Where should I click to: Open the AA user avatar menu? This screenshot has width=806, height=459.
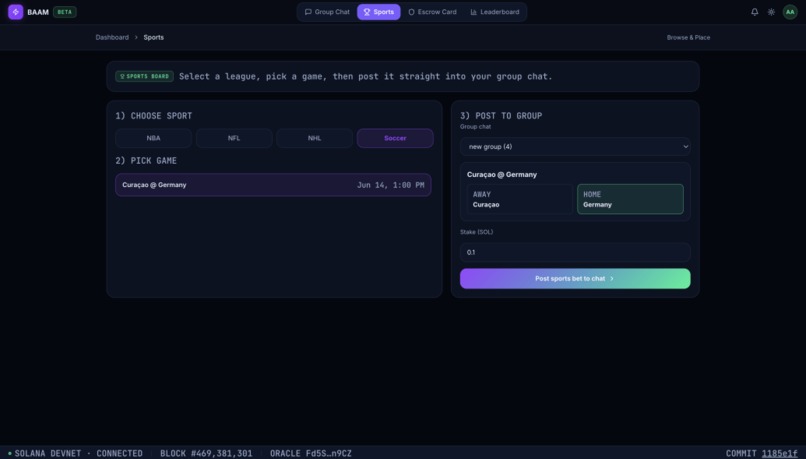[x=790, y=12]
